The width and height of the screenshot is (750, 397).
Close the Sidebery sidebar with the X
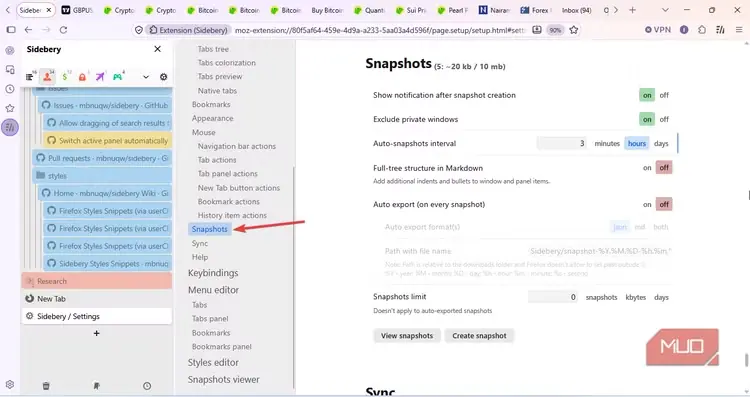click(157, 49)
